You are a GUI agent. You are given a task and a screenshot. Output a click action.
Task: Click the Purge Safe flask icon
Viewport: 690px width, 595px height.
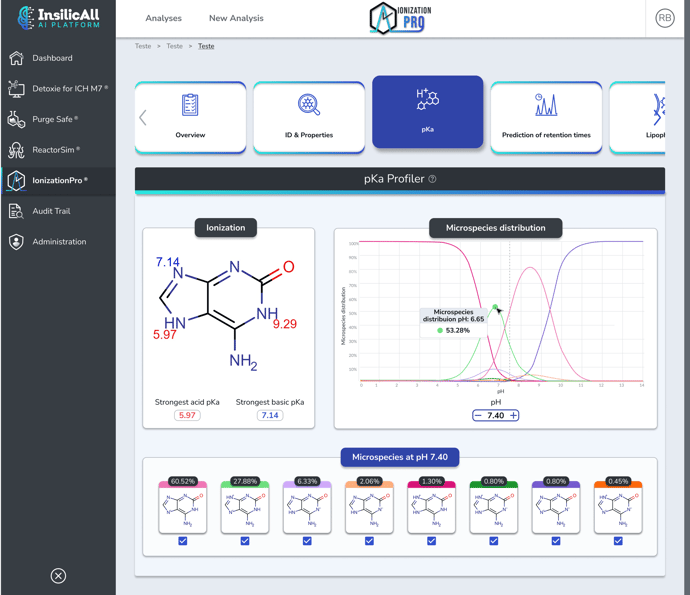pos(16,119)
